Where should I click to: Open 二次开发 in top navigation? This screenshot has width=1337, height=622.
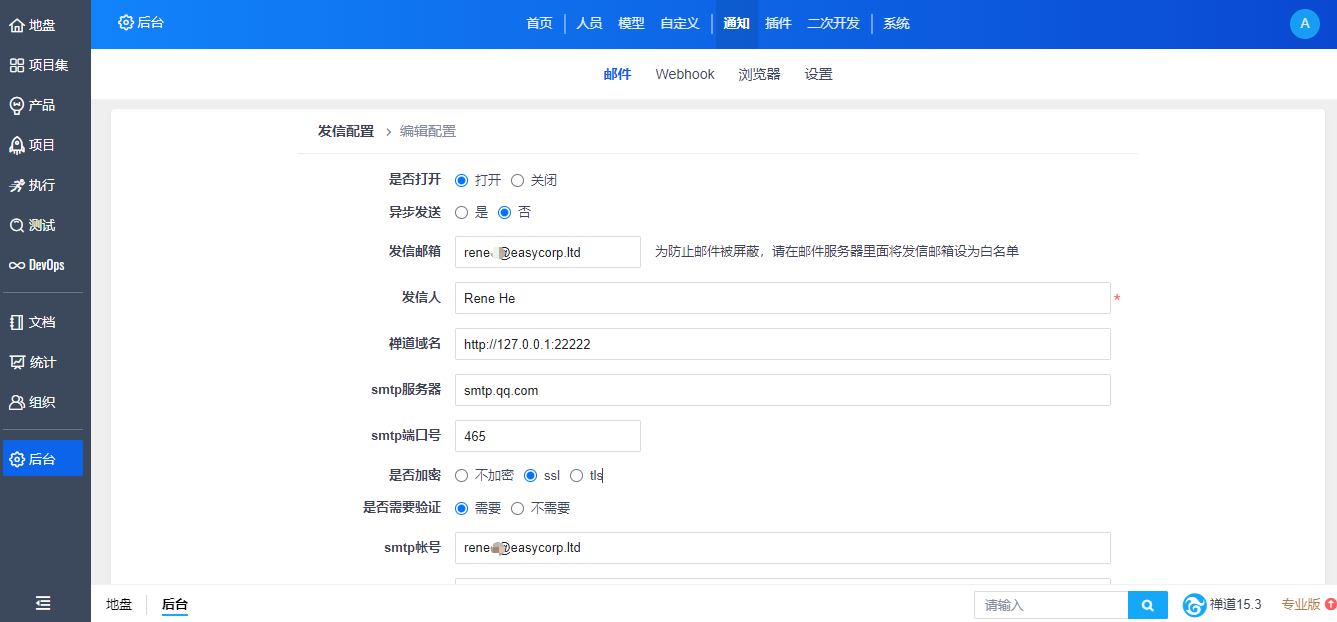[x=833, y=23]
